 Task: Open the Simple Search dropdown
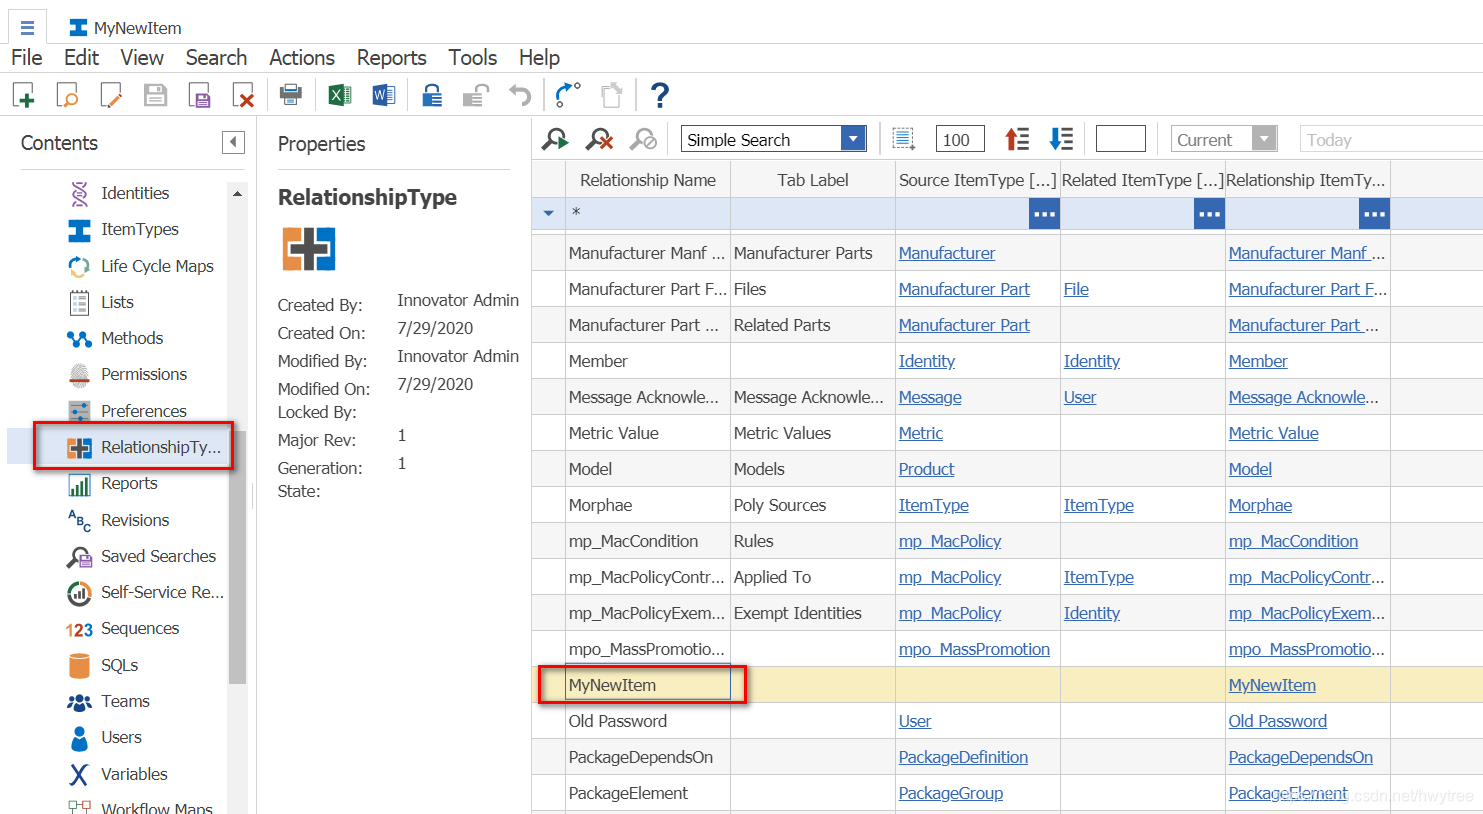click(x=853, y=139)
